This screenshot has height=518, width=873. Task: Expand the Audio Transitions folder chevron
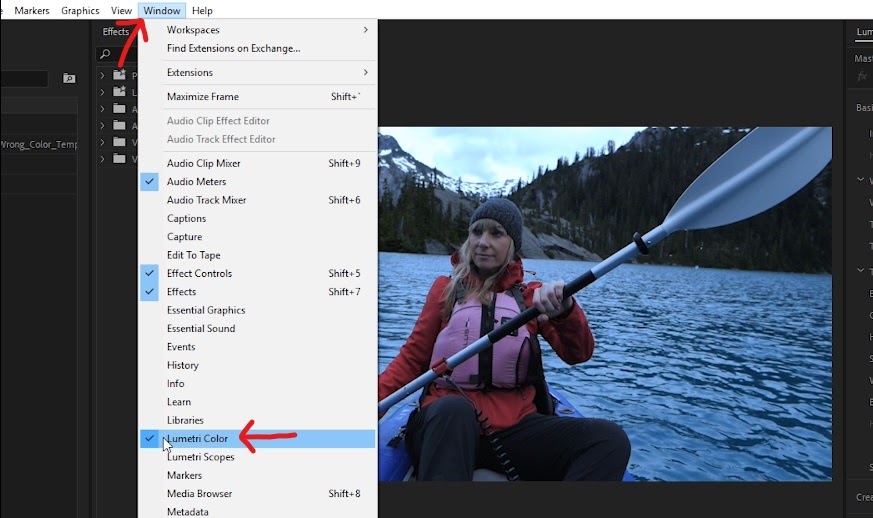[102, 125]
